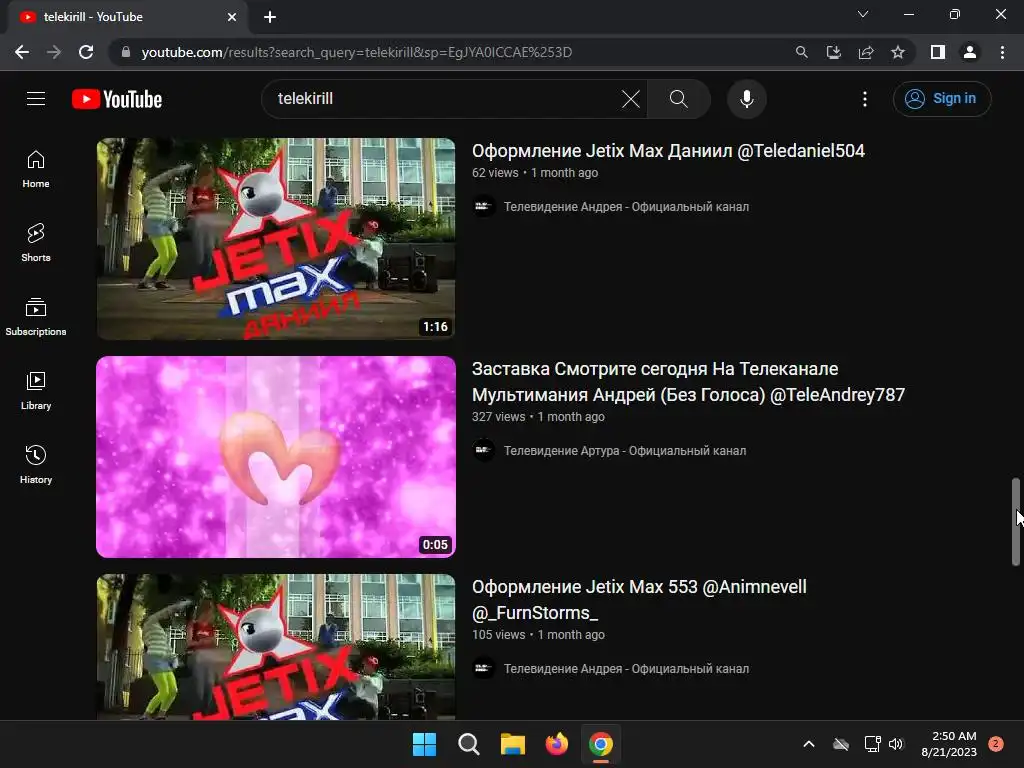This screenshot has width=1024, height=768.
Task: Play the pink Мультимания thumbnail 0:05
Action: coord(276,456)
